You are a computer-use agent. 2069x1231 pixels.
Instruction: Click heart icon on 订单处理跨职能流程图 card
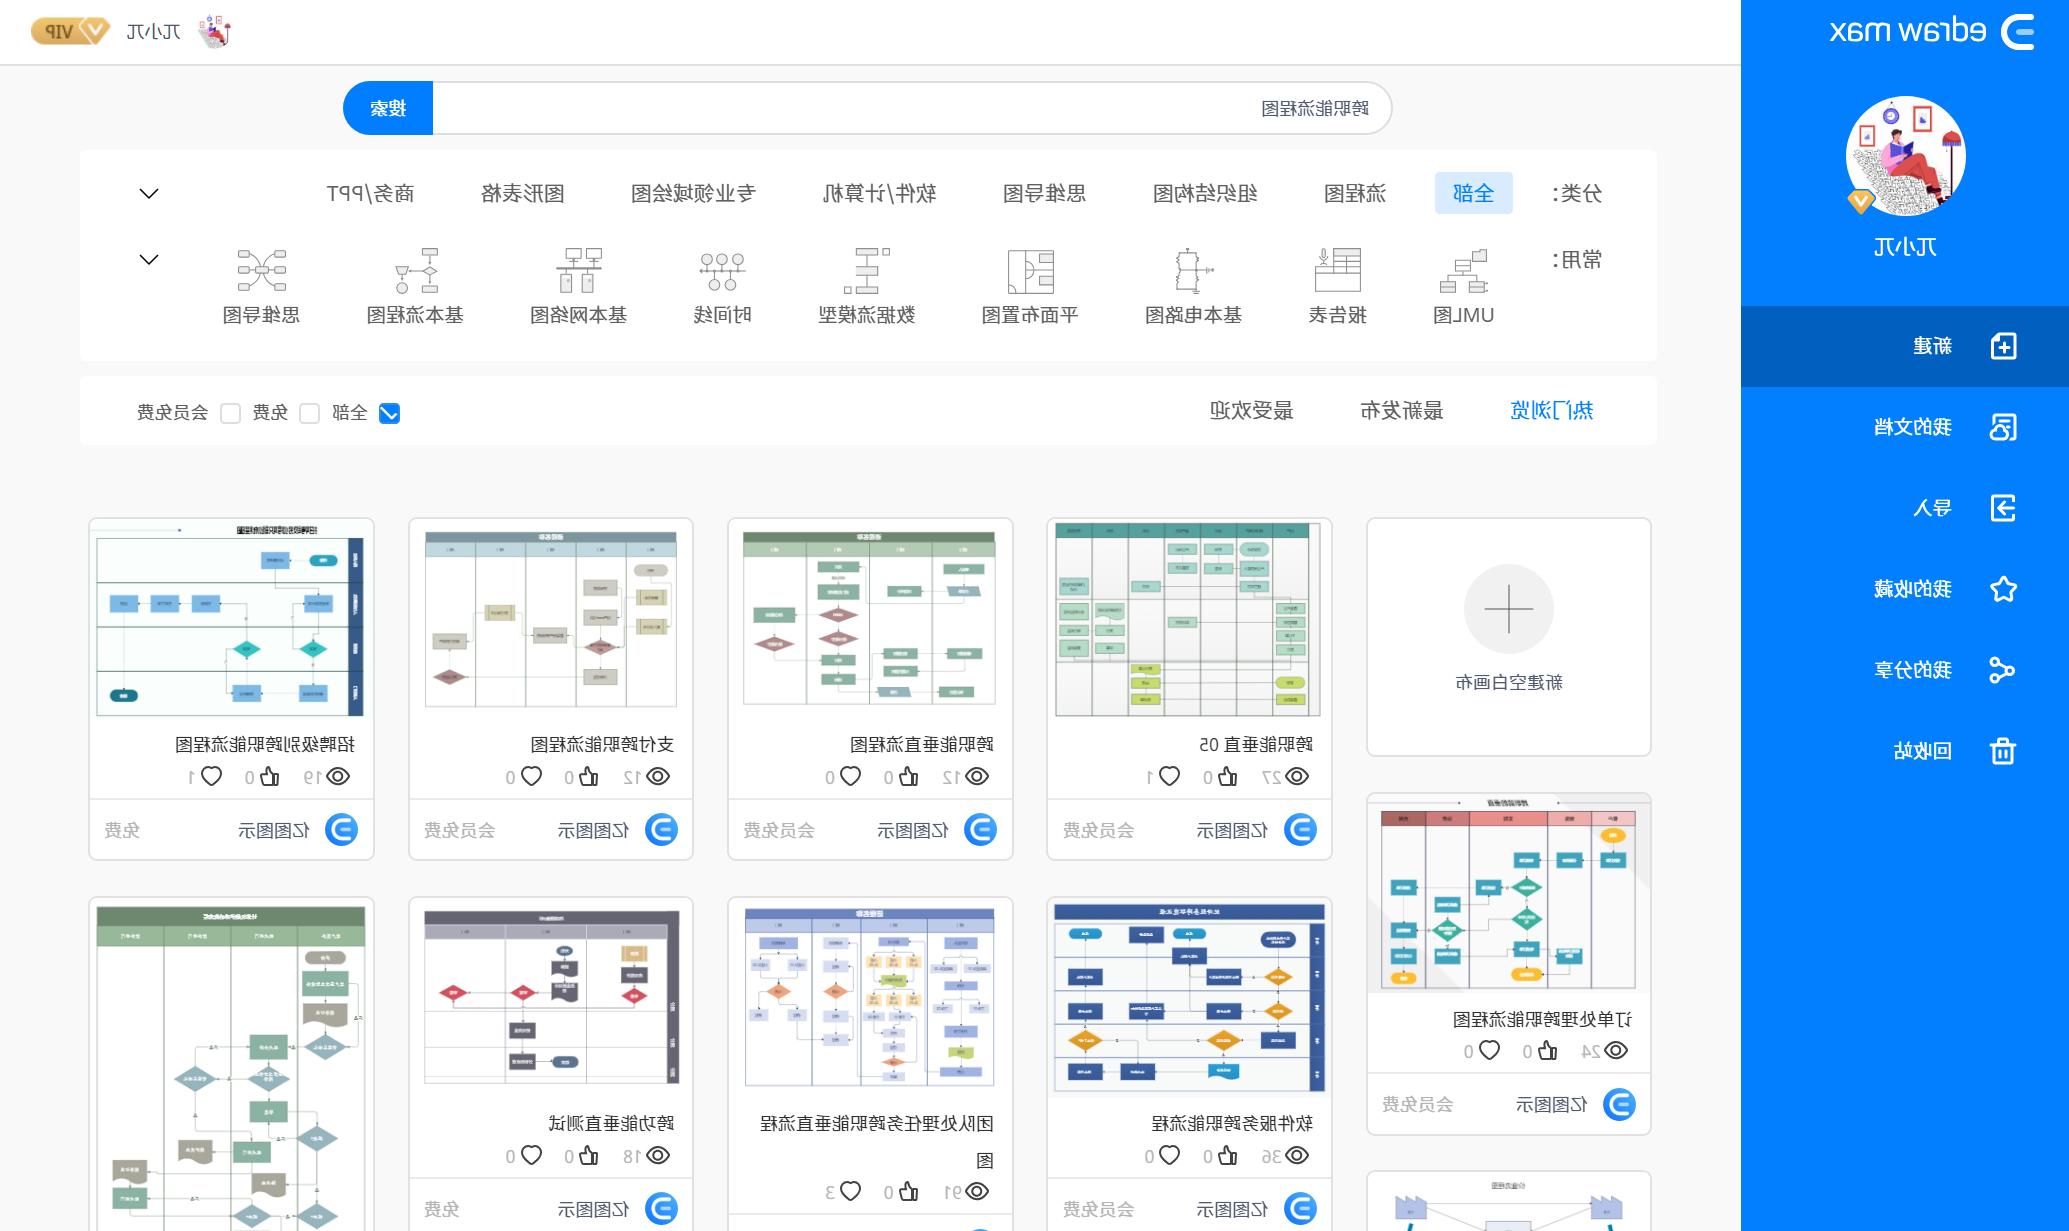(1490, 1050)
